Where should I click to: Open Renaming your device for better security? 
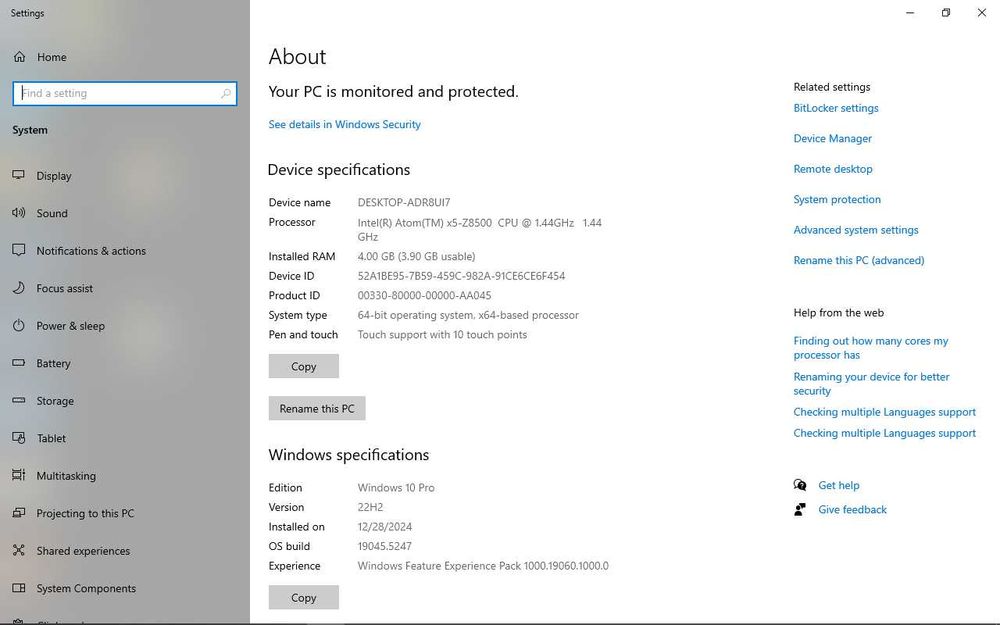(x=871, y=383)
